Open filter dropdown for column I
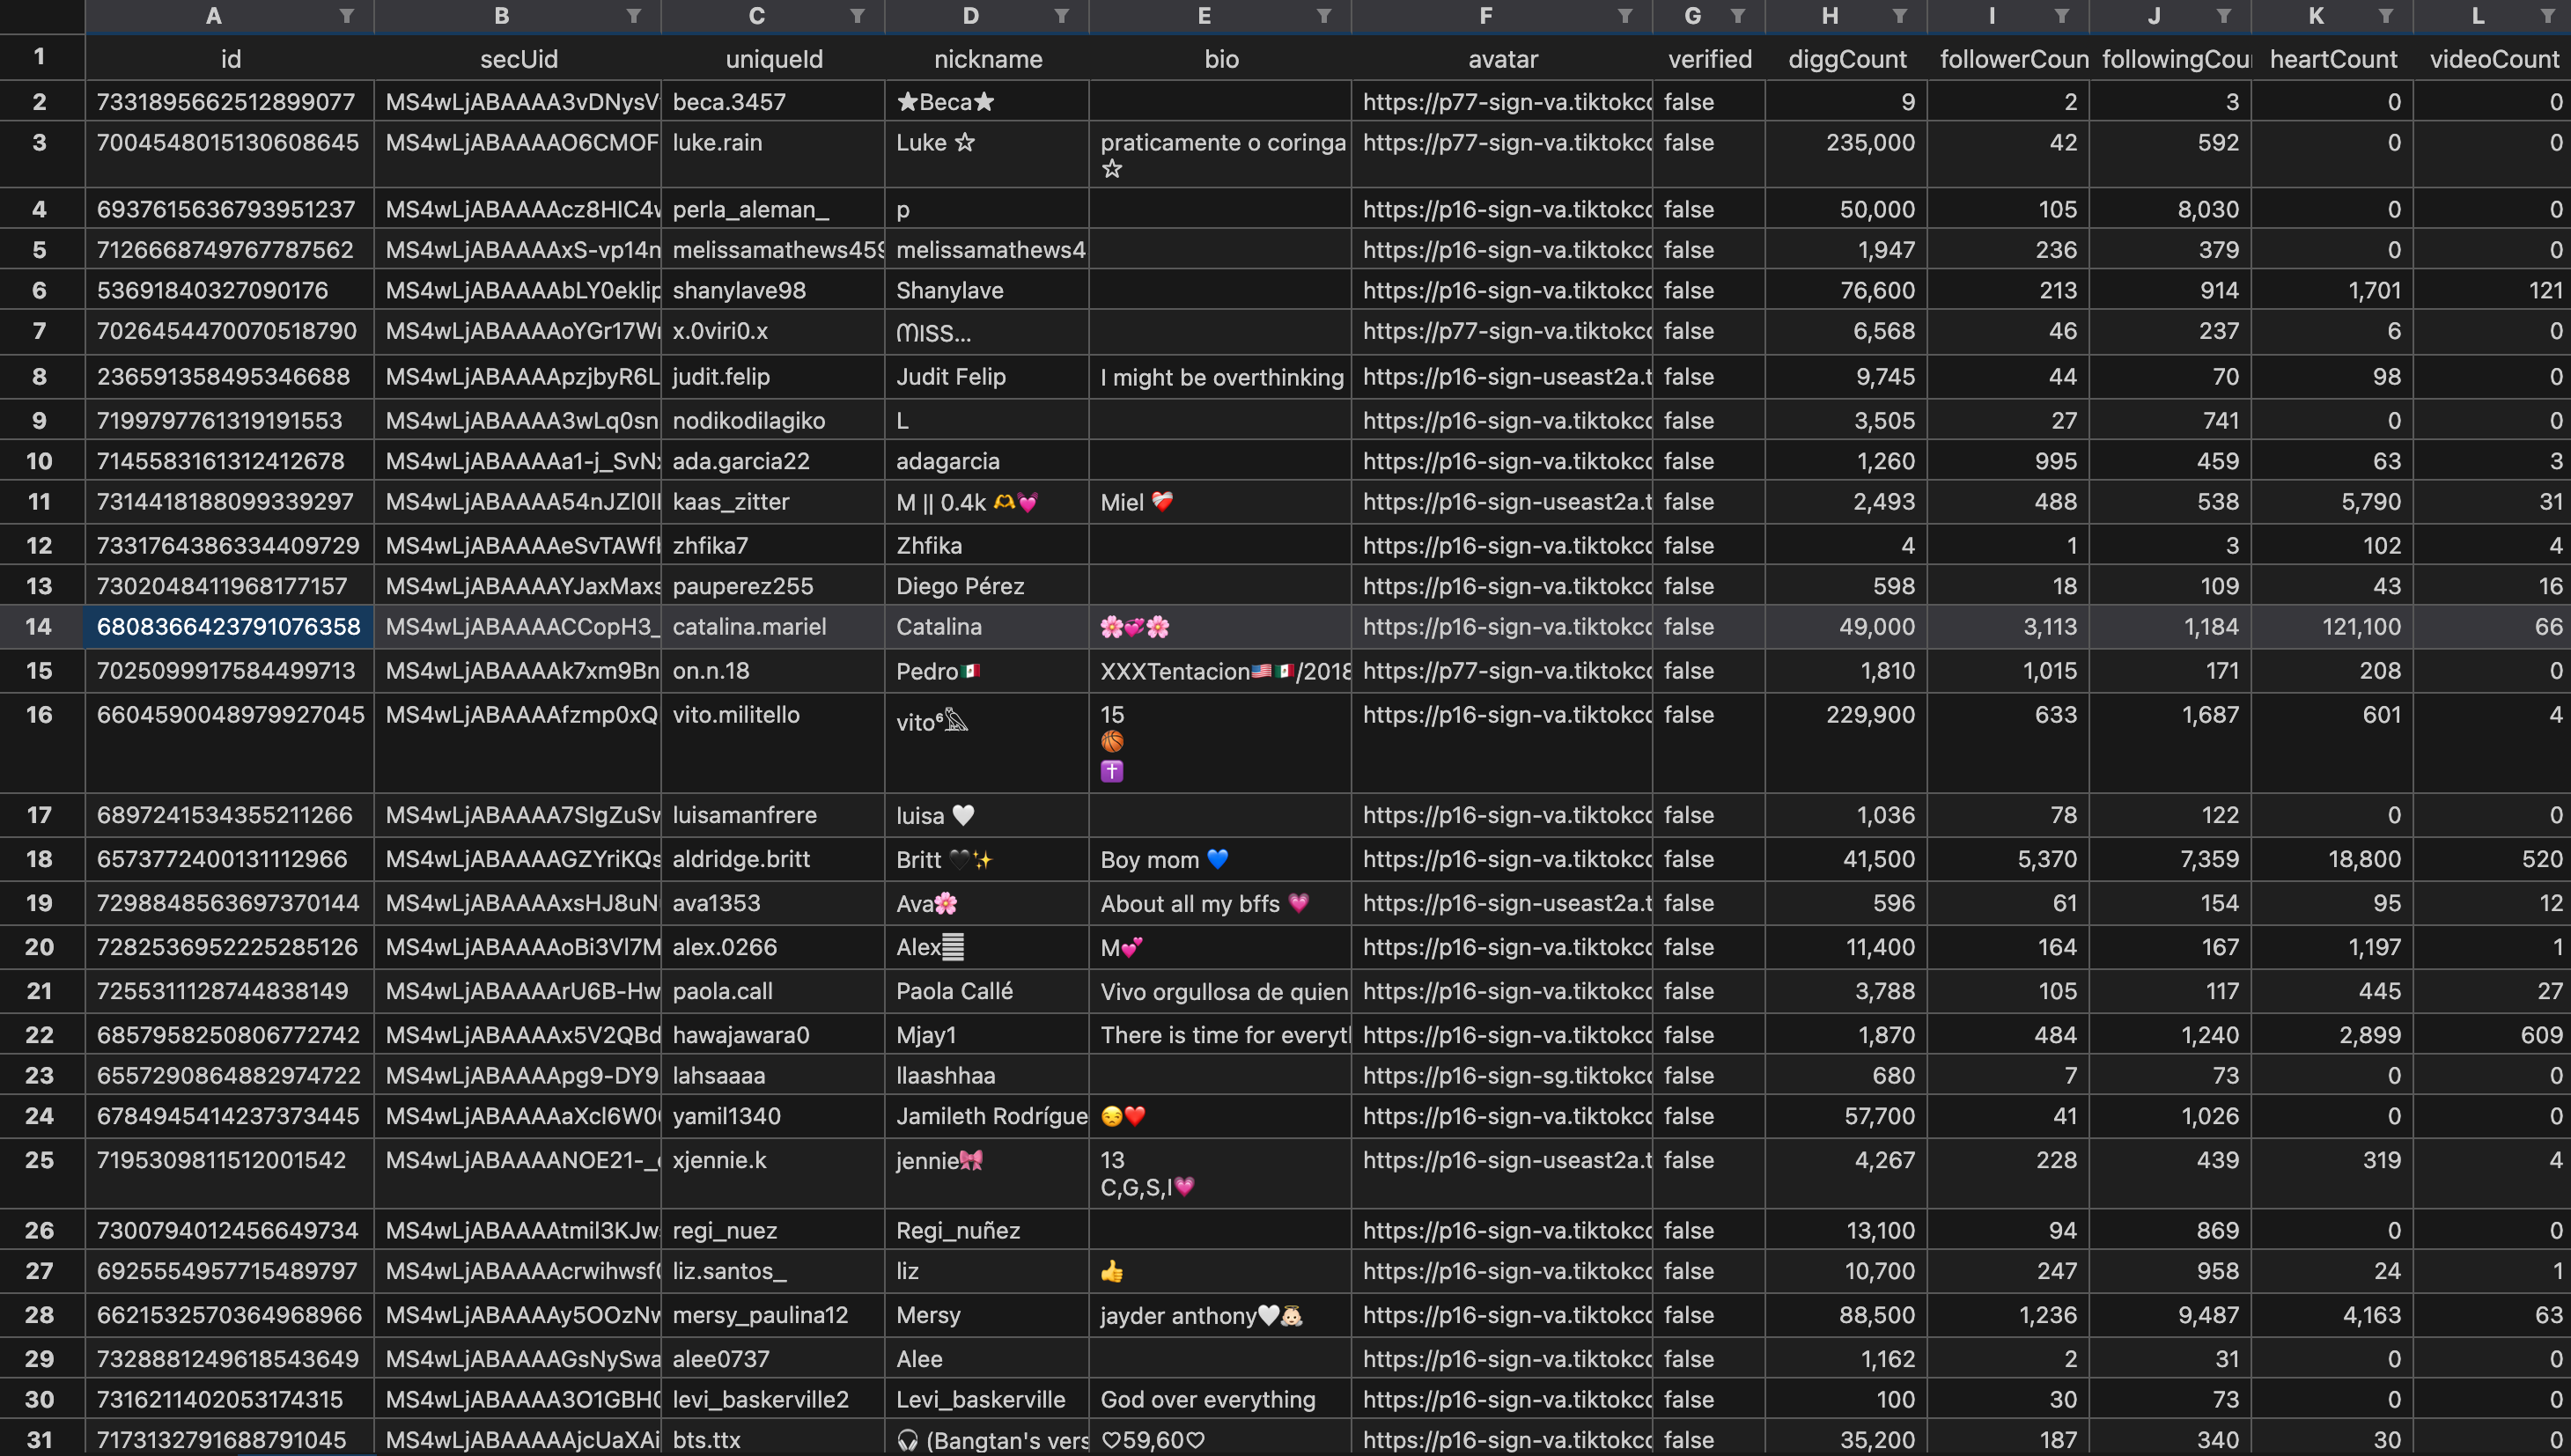The height and width of the screenshot is (1456, 2571). click(x=2062, y=16)
